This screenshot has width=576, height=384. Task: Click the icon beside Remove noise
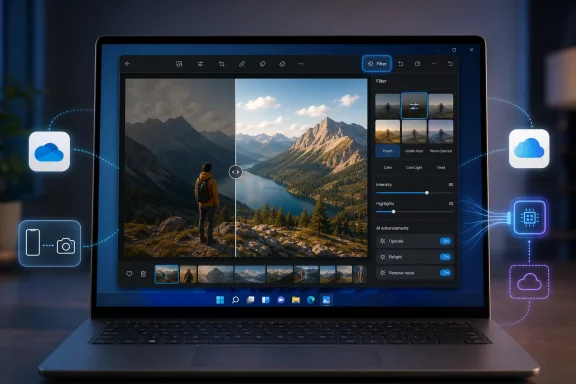coord(383,273)
